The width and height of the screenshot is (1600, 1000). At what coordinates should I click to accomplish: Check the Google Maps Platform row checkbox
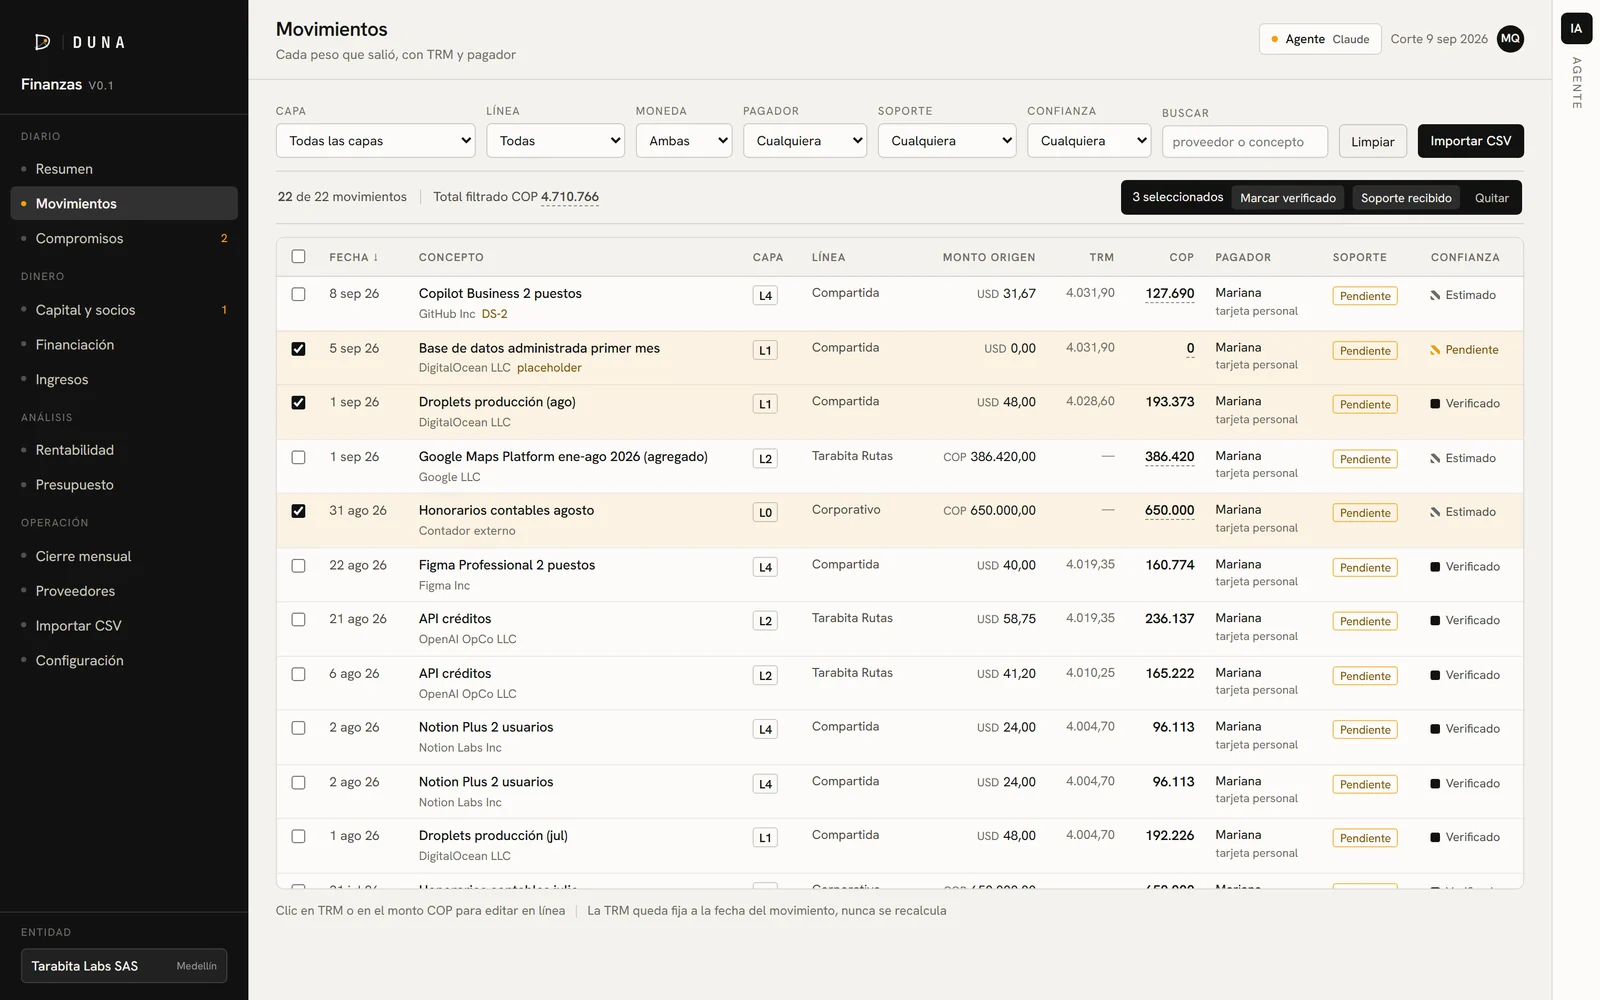coord(298,457)
